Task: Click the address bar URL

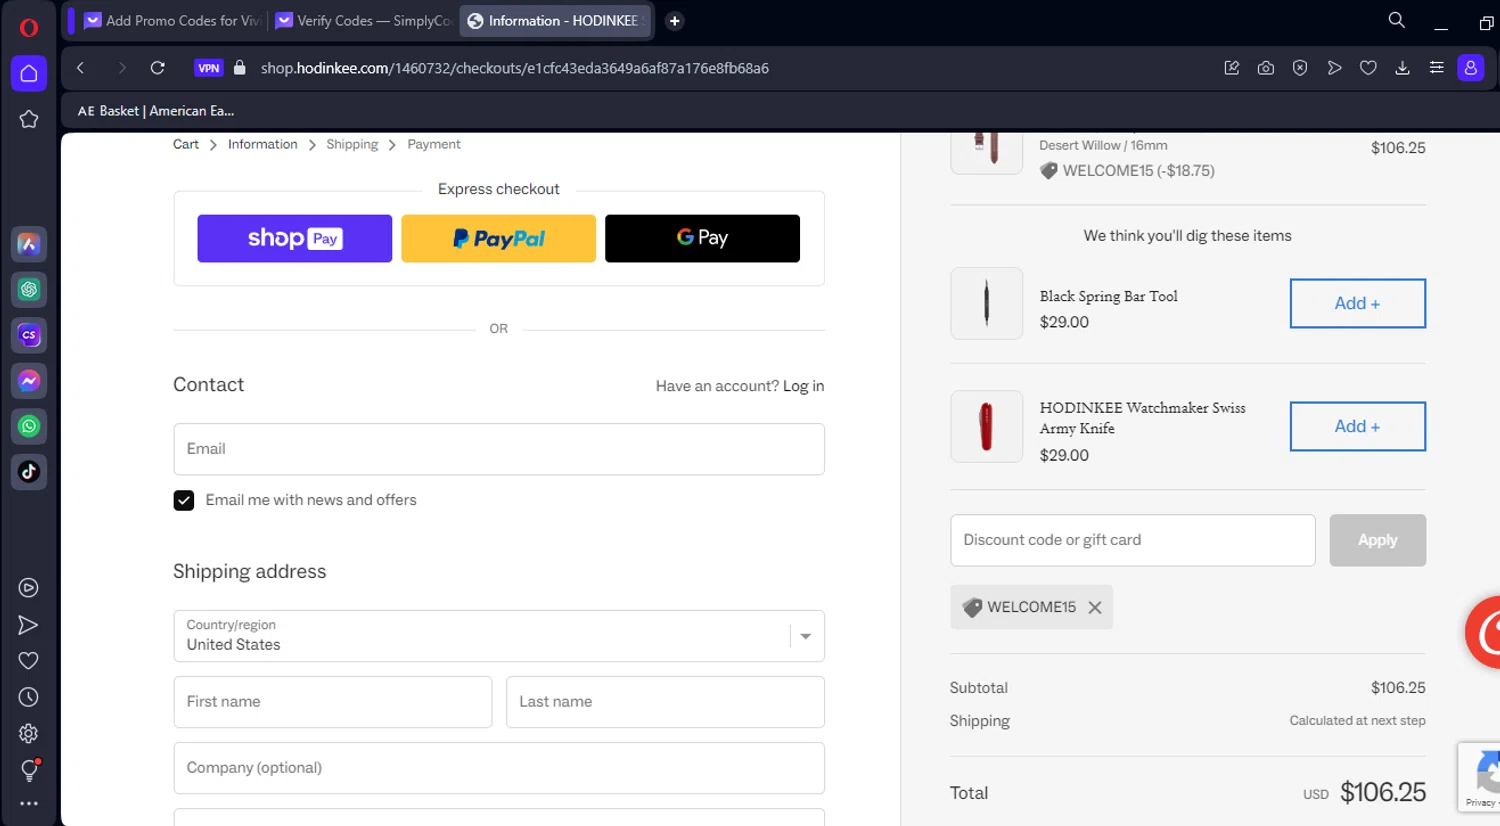Action: [x=515, y=68]
